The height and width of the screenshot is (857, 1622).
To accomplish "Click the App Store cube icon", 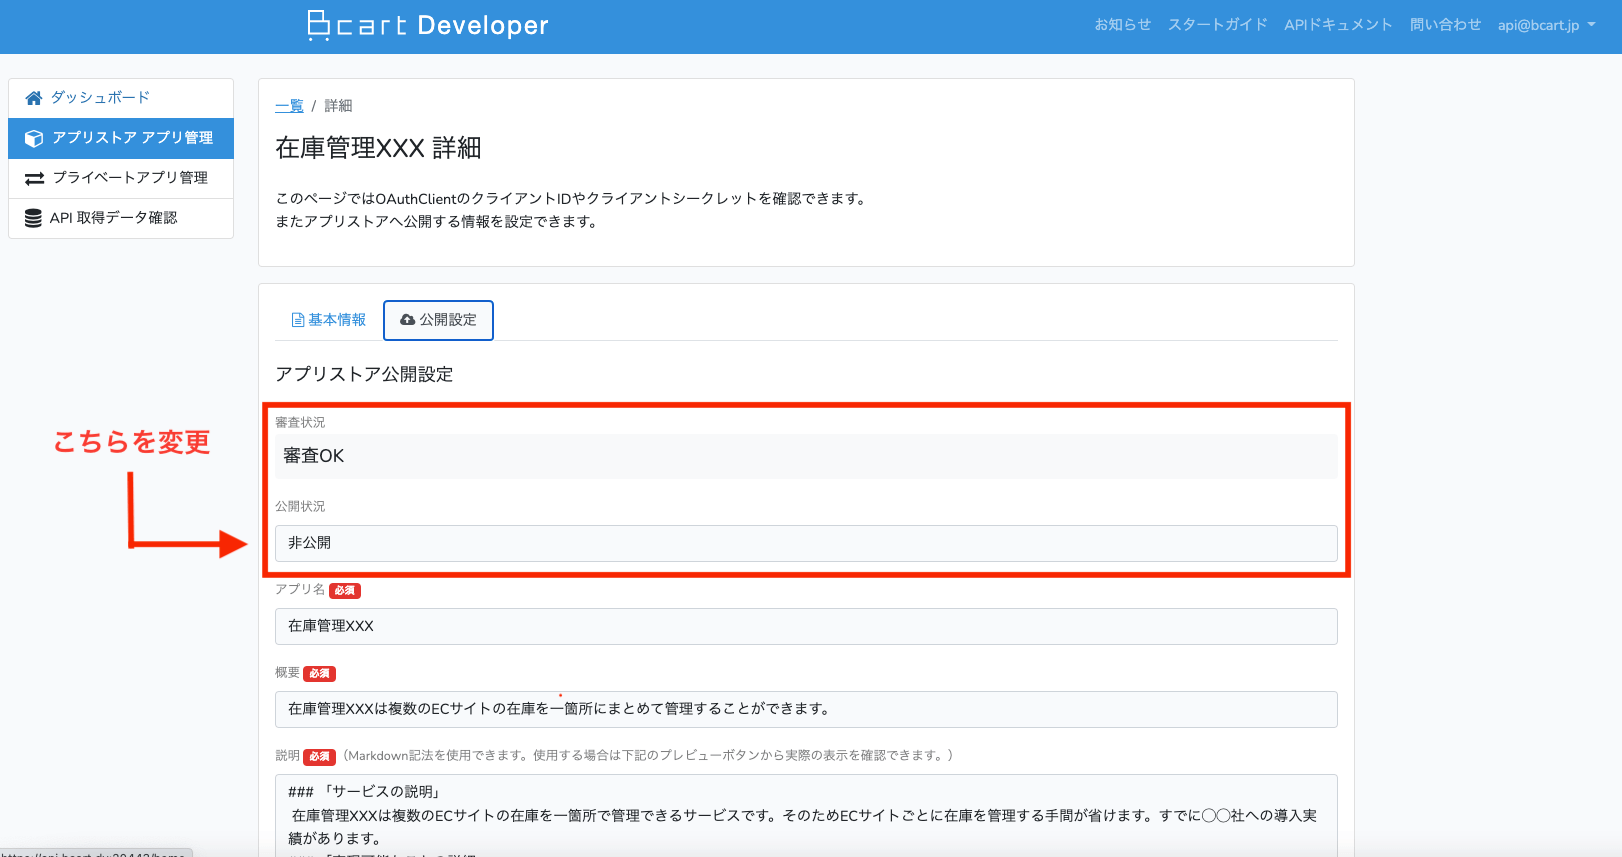I will point(34,138).
